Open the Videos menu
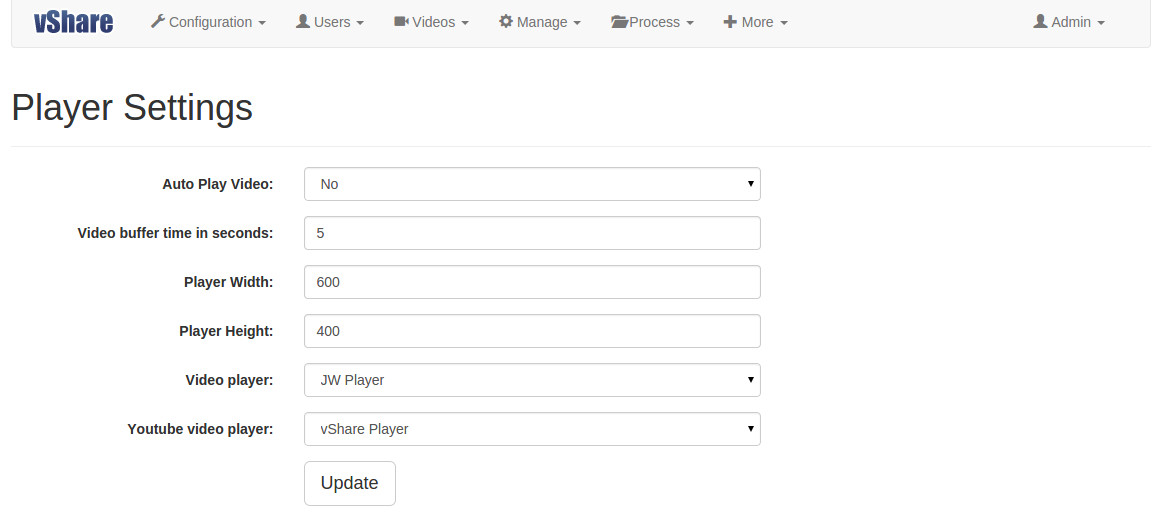 click(x=431, y=22)
